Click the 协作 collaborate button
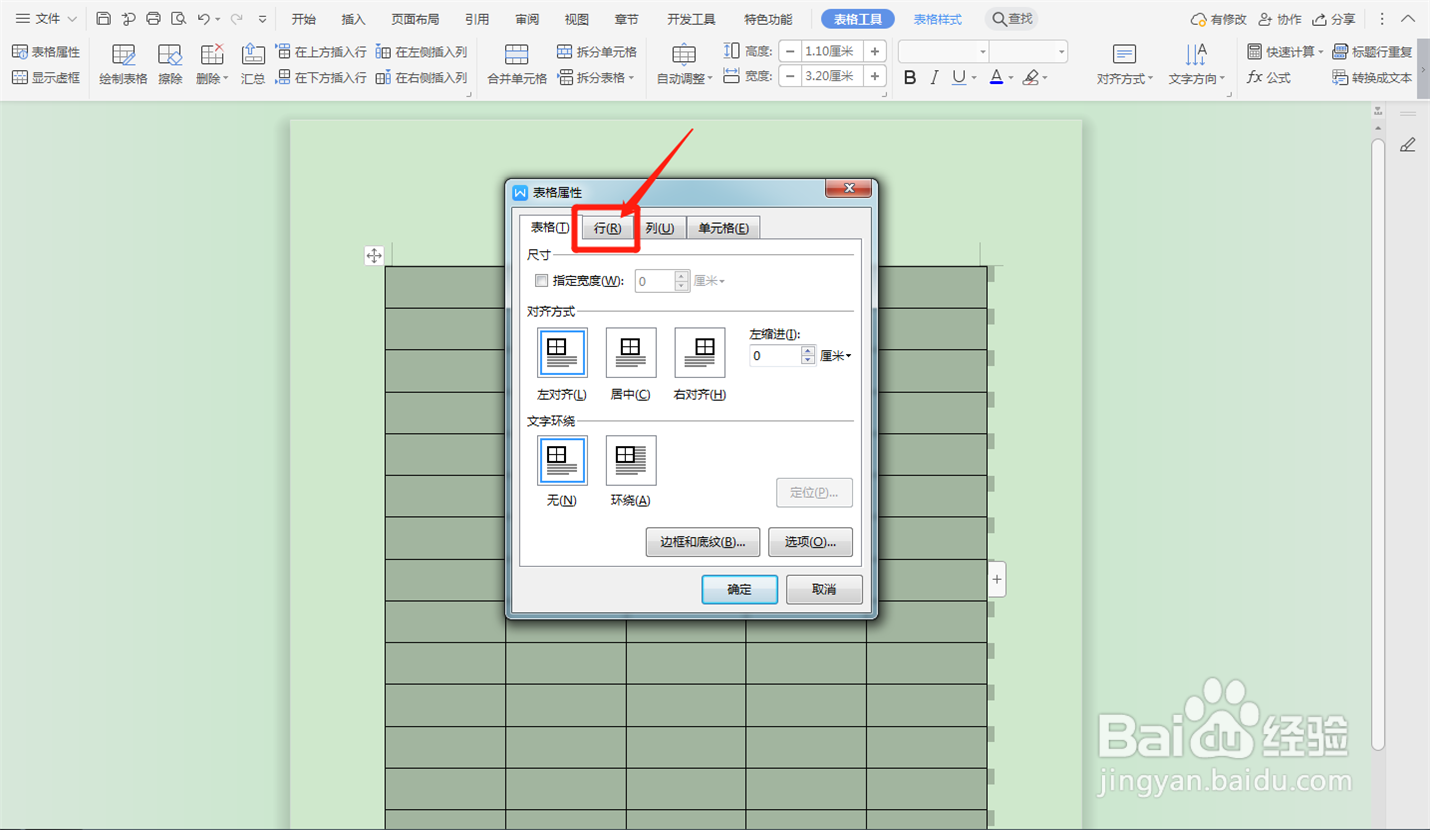The image size is (1430, 830). pyautogui.click(x=1280, y=19)
